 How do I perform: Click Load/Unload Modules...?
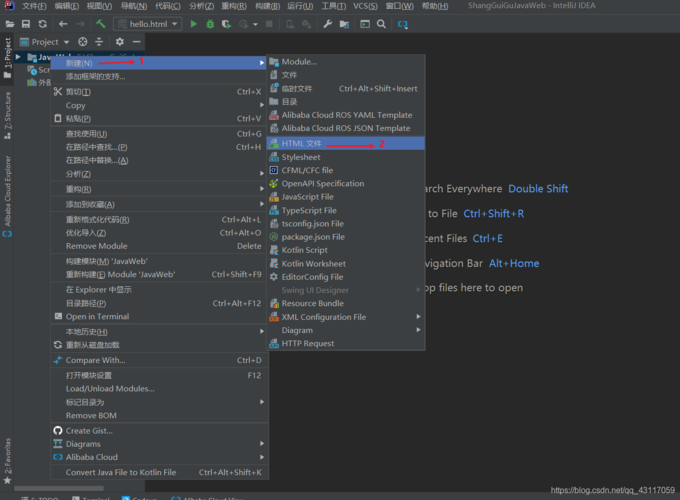(x=159, y=389)
